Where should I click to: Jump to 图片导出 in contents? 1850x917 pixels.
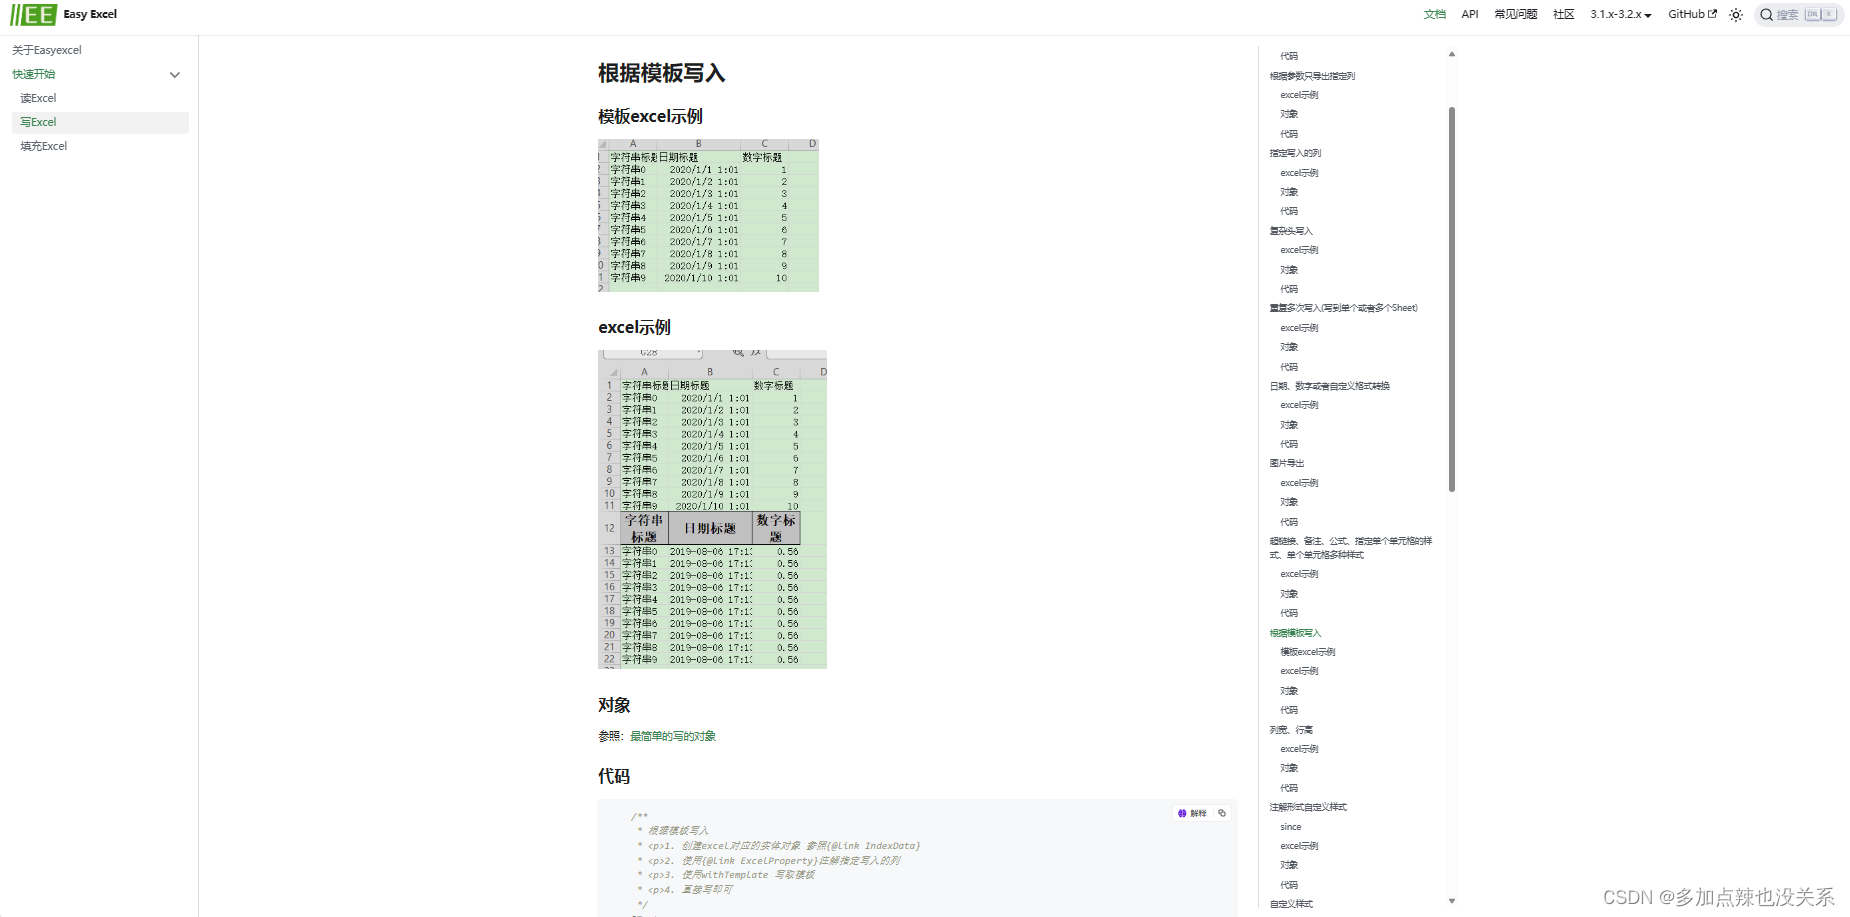tap(1287, 463)
